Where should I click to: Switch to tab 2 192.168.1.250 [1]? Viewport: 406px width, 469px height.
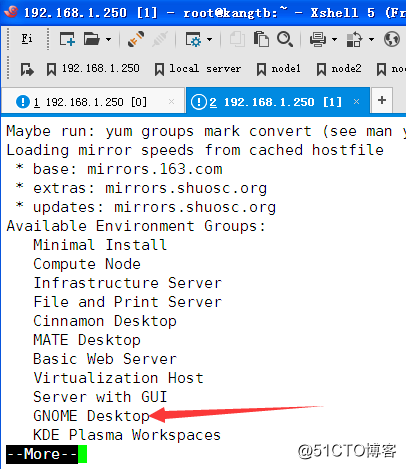tap(278, 101)
